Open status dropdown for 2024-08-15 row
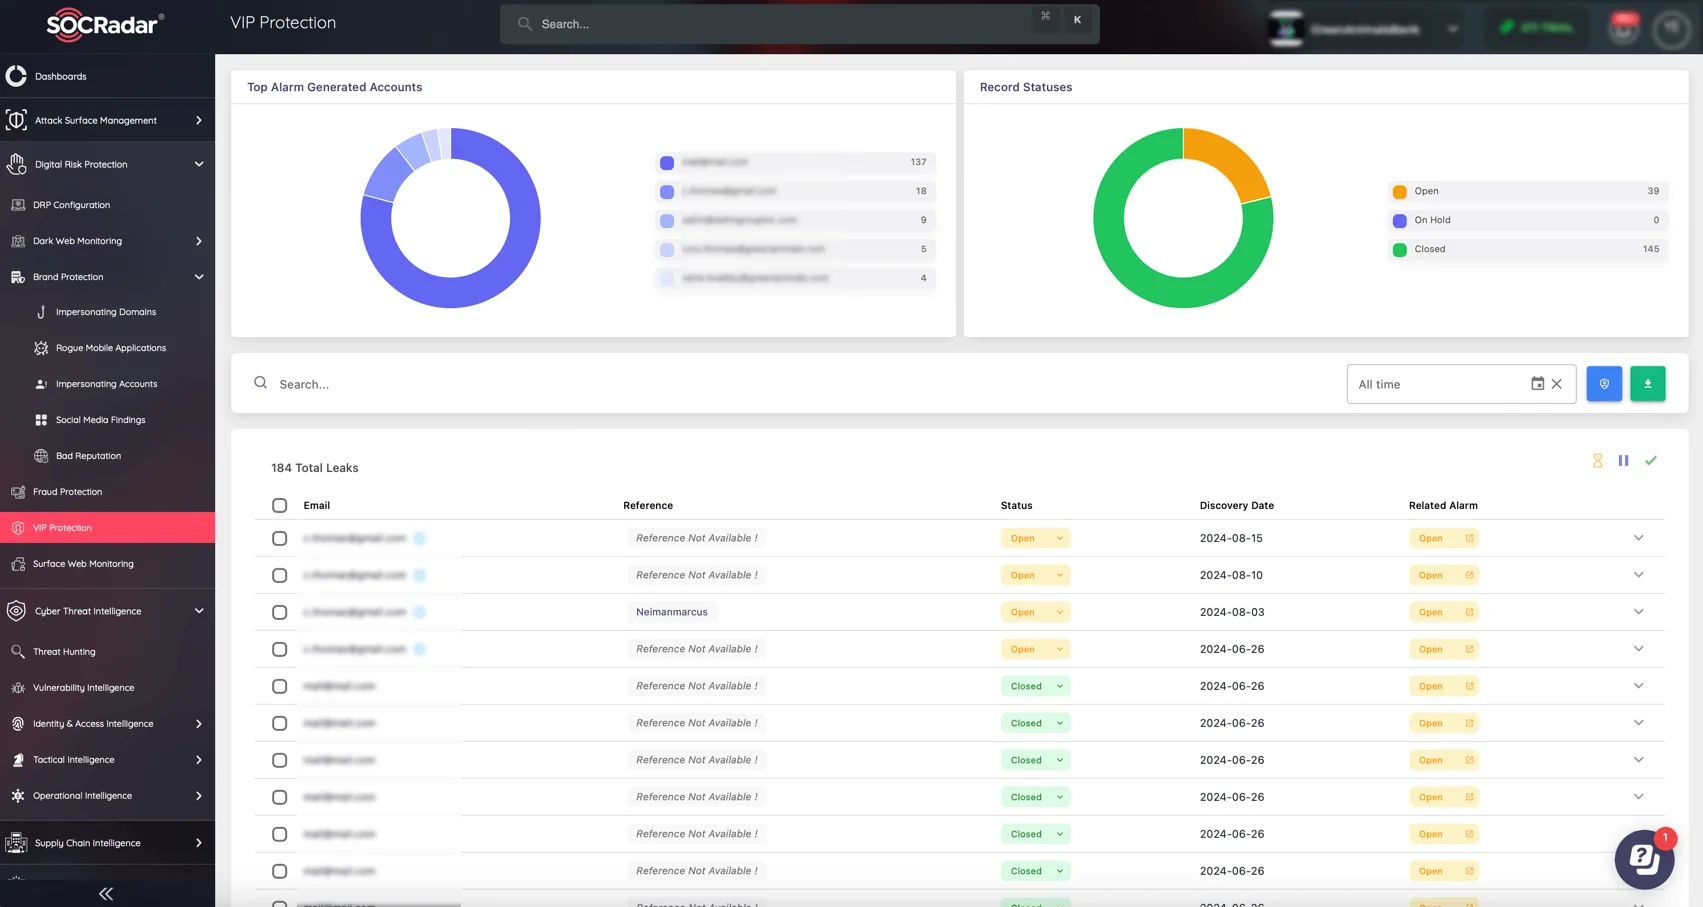The image size is (1703, 907). (1035, 538)
